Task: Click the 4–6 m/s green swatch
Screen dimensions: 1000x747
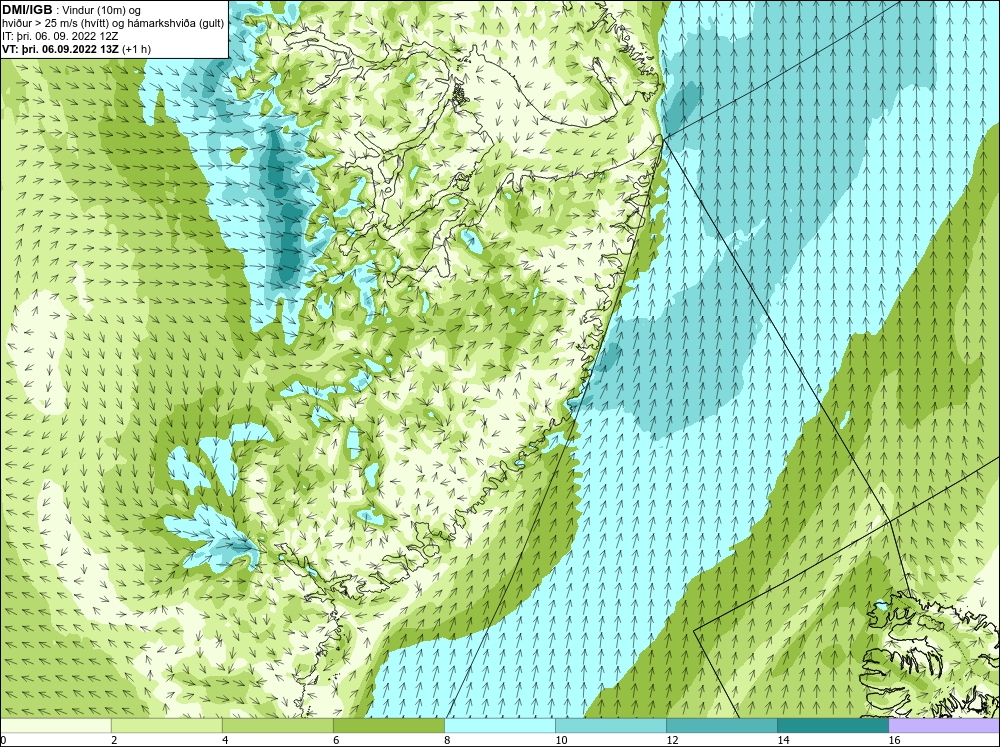Action: [x=277, y=725]
